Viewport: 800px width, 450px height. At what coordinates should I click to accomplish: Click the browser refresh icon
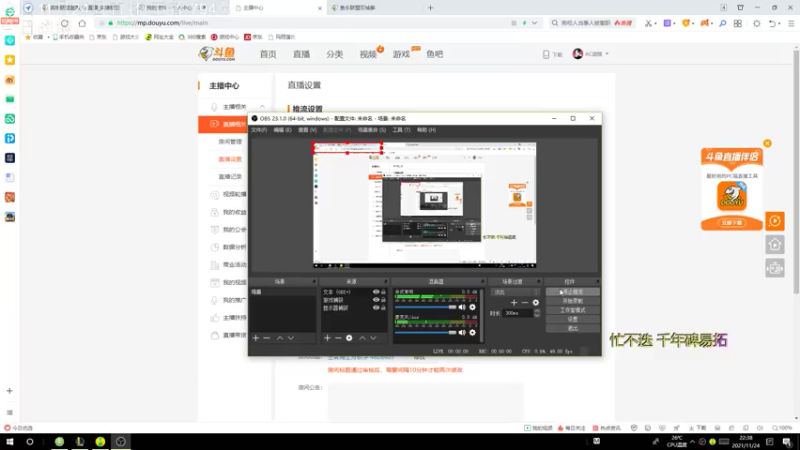click(x=64, y=23)
